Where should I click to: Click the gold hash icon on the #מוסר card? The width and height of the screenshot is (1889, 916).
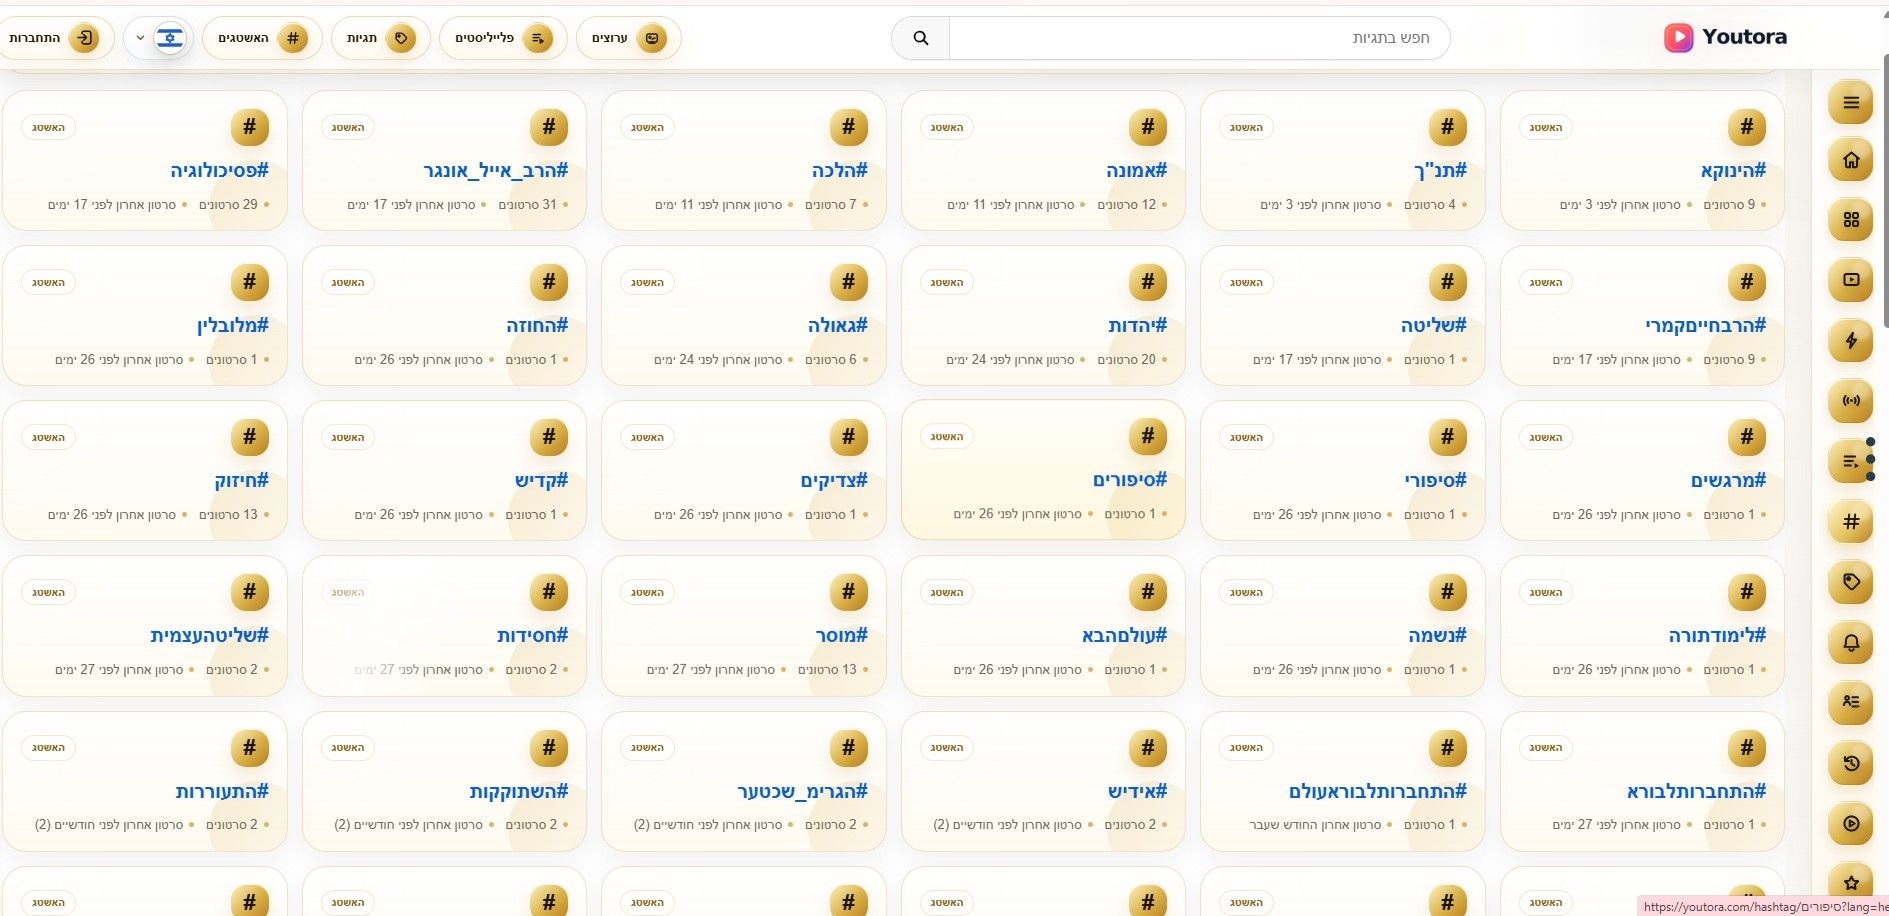click(x=848, y=592)
